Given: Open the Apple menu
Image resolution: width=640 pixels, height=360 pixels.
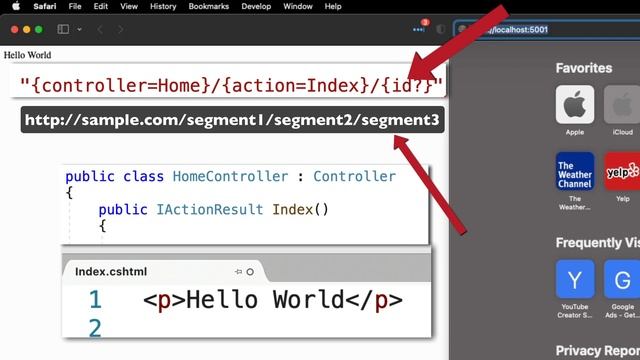Looking at the screenshot, I should click(16, 6).
